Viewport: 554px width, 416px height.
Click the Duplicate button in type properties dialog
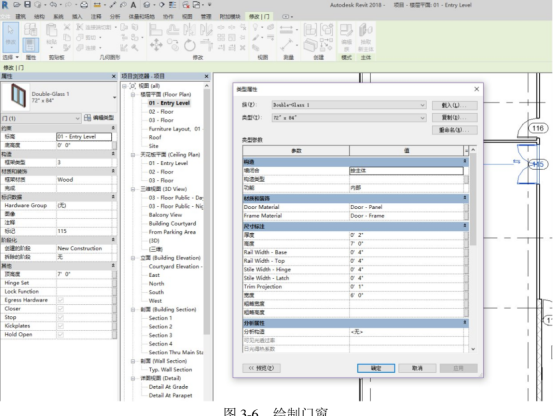coord(454,118)
